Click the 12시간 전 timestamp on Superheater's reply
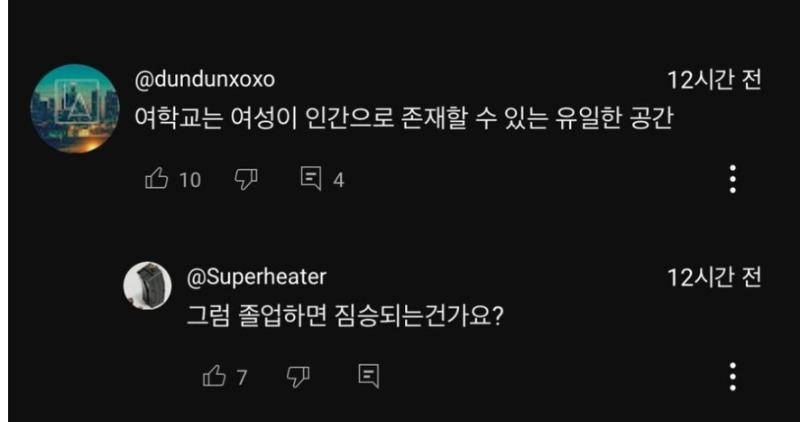Image resolution: width=800 pixels, height=422 pixels. [715, 277]
